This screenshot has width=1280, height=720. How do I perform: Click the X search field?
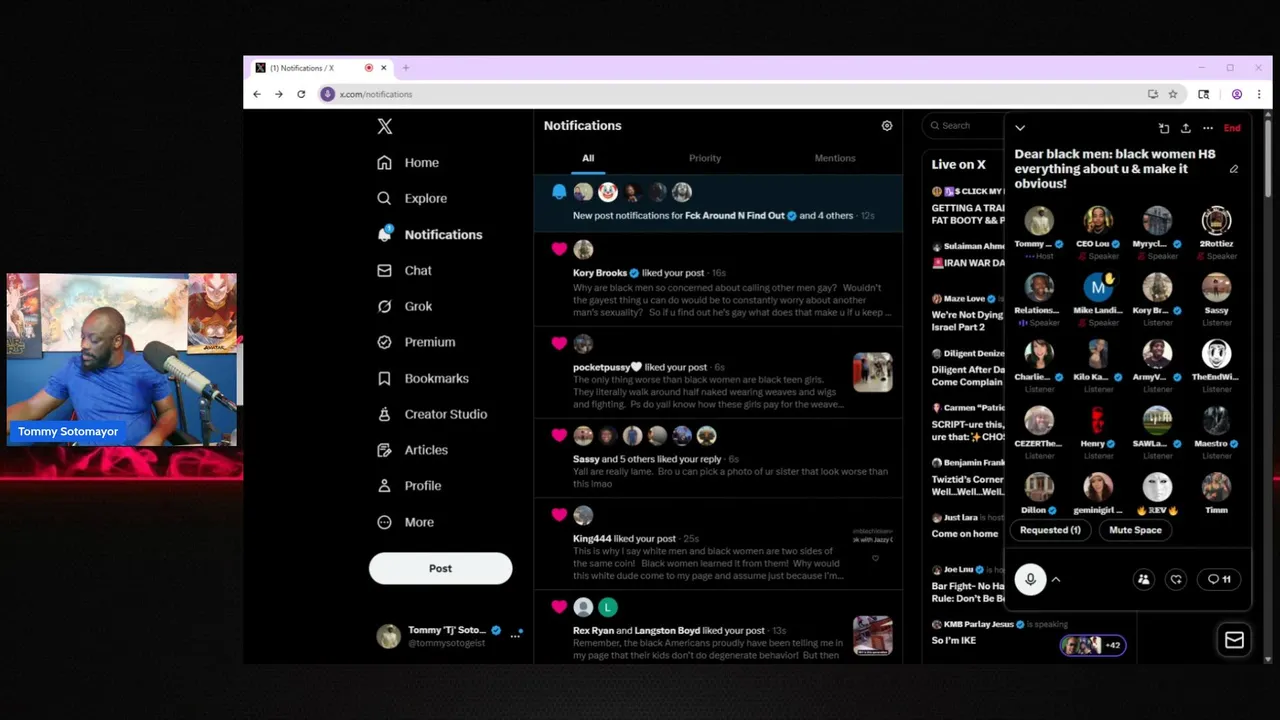pyautogui.click(x=964, y=125)
